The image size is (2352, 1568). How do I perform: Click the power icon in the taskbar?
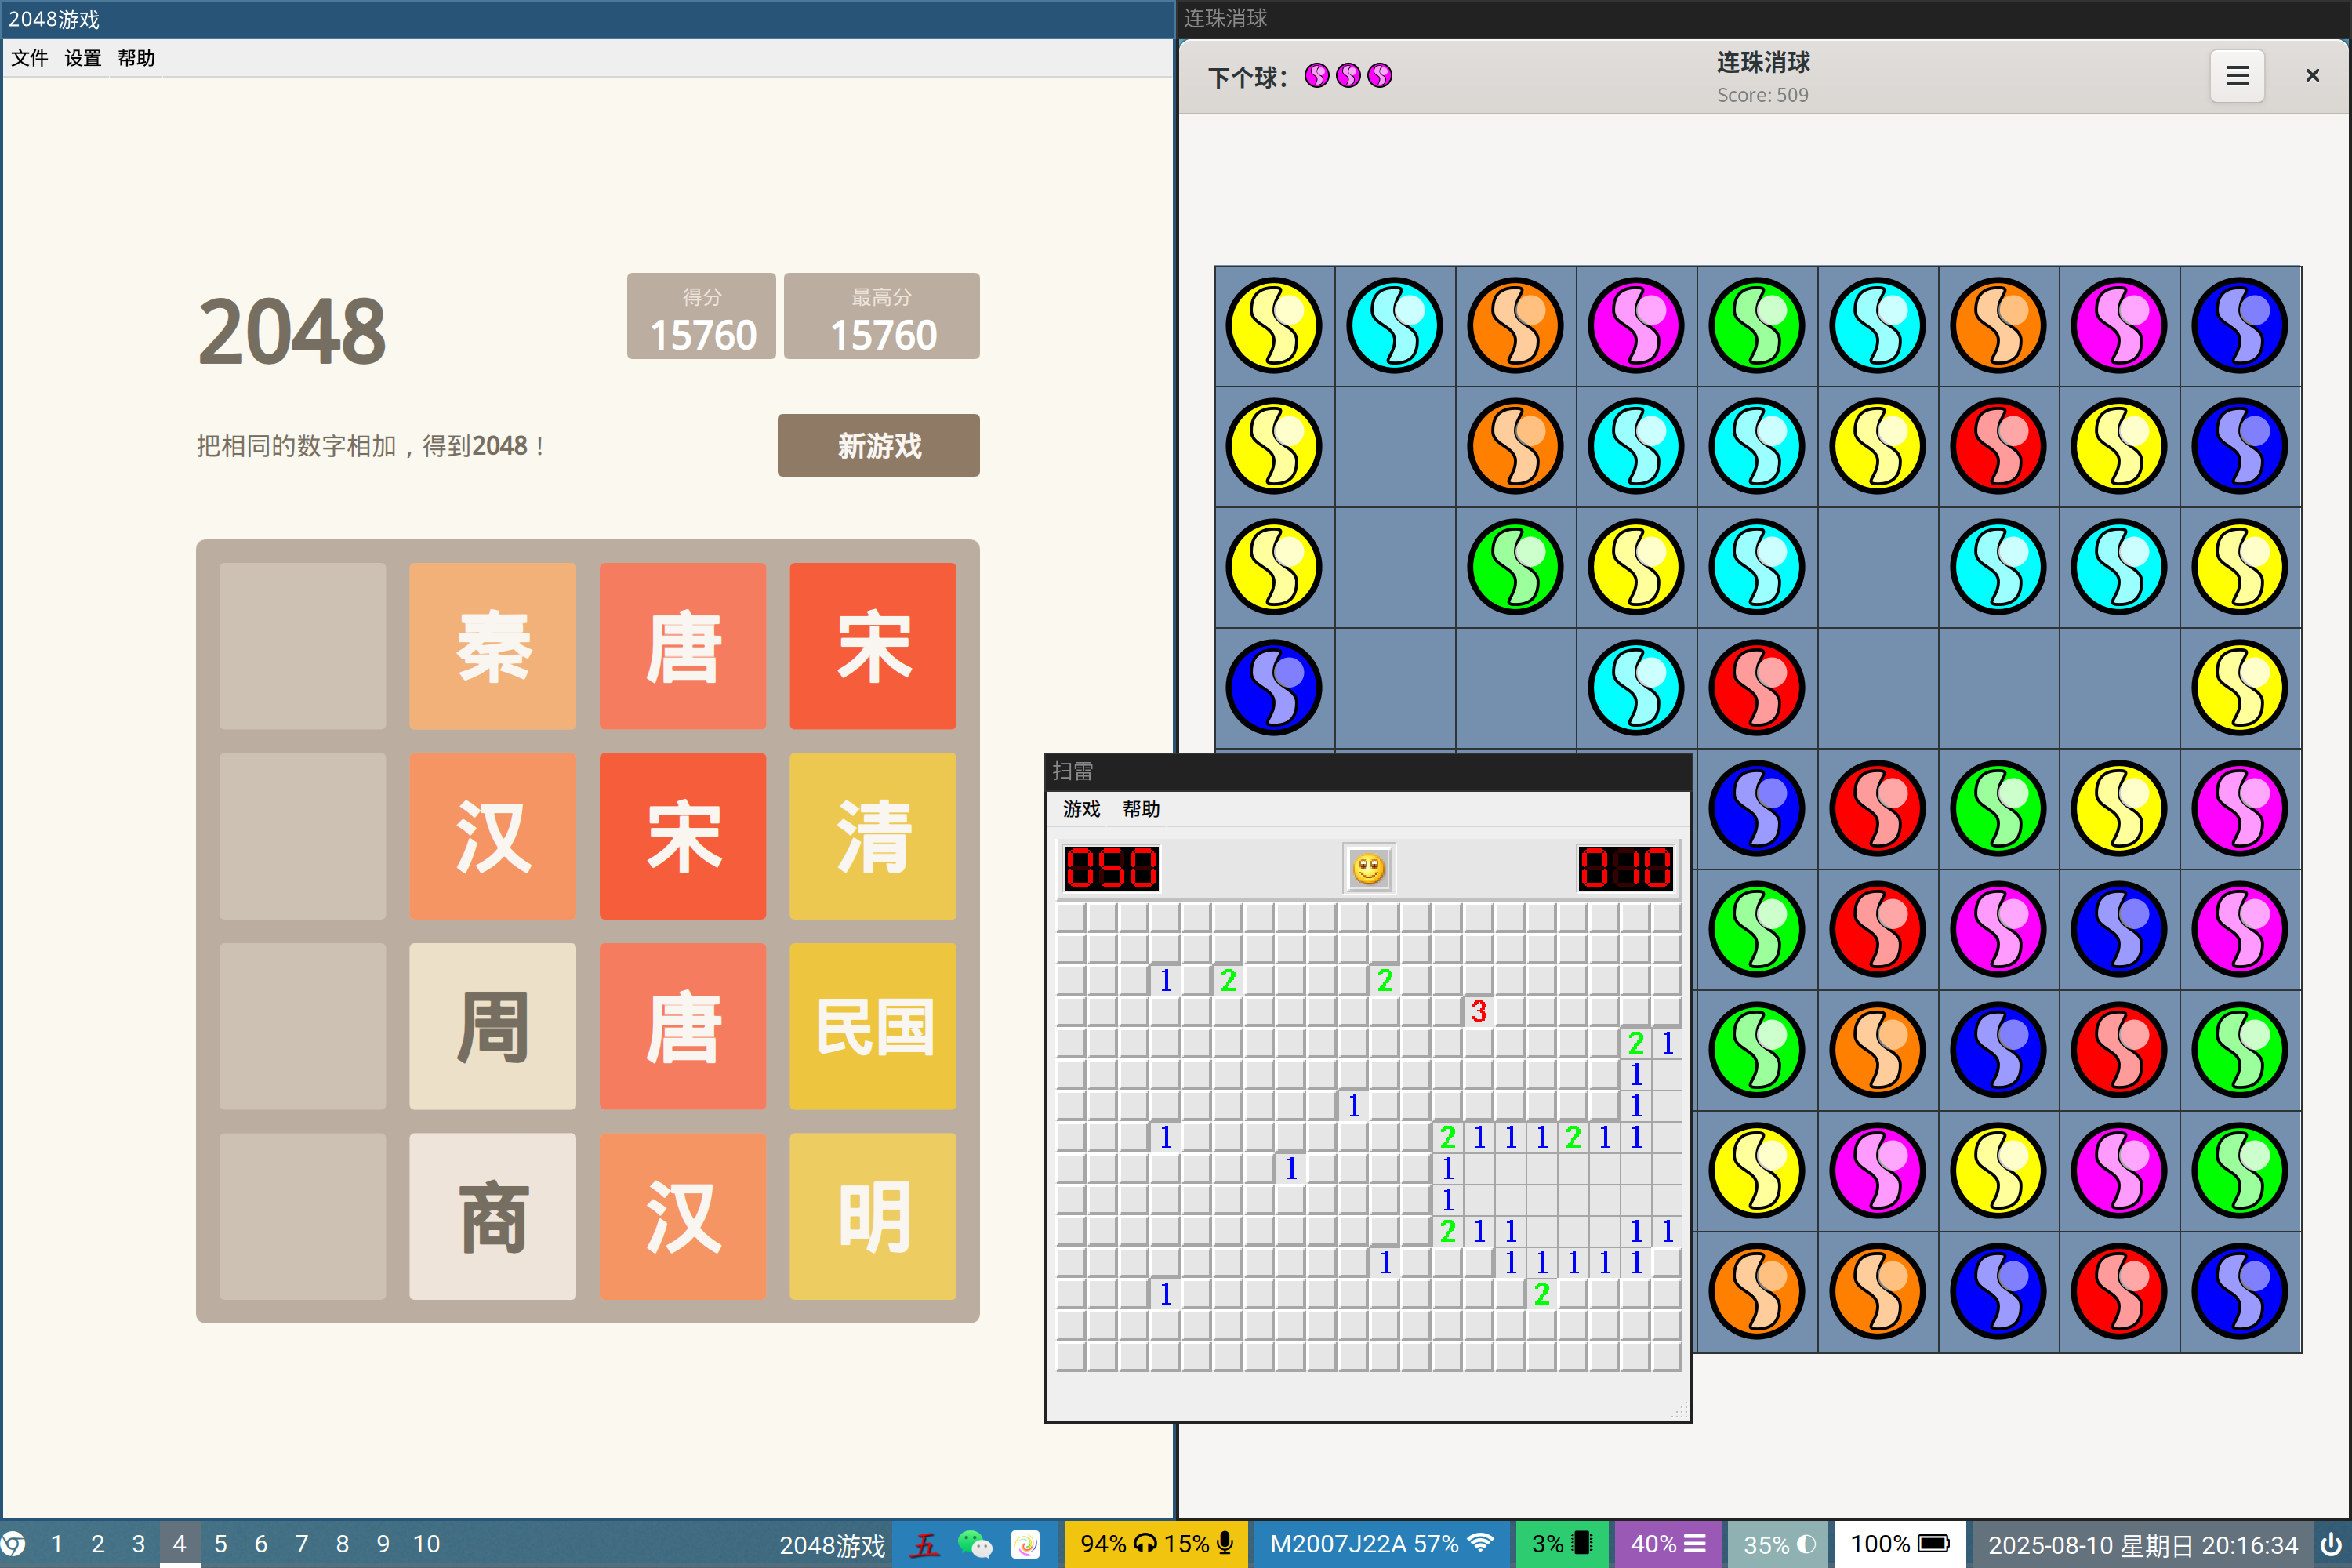point(2332,1544)
